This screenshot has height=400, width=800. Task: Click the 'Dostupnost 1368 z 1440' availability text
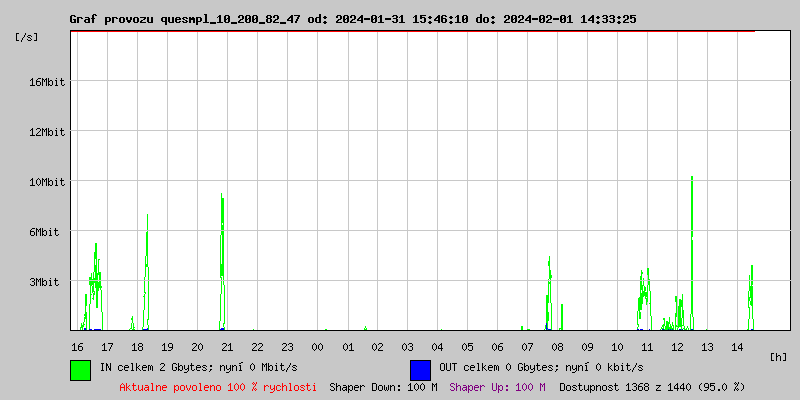coord(652,387)
